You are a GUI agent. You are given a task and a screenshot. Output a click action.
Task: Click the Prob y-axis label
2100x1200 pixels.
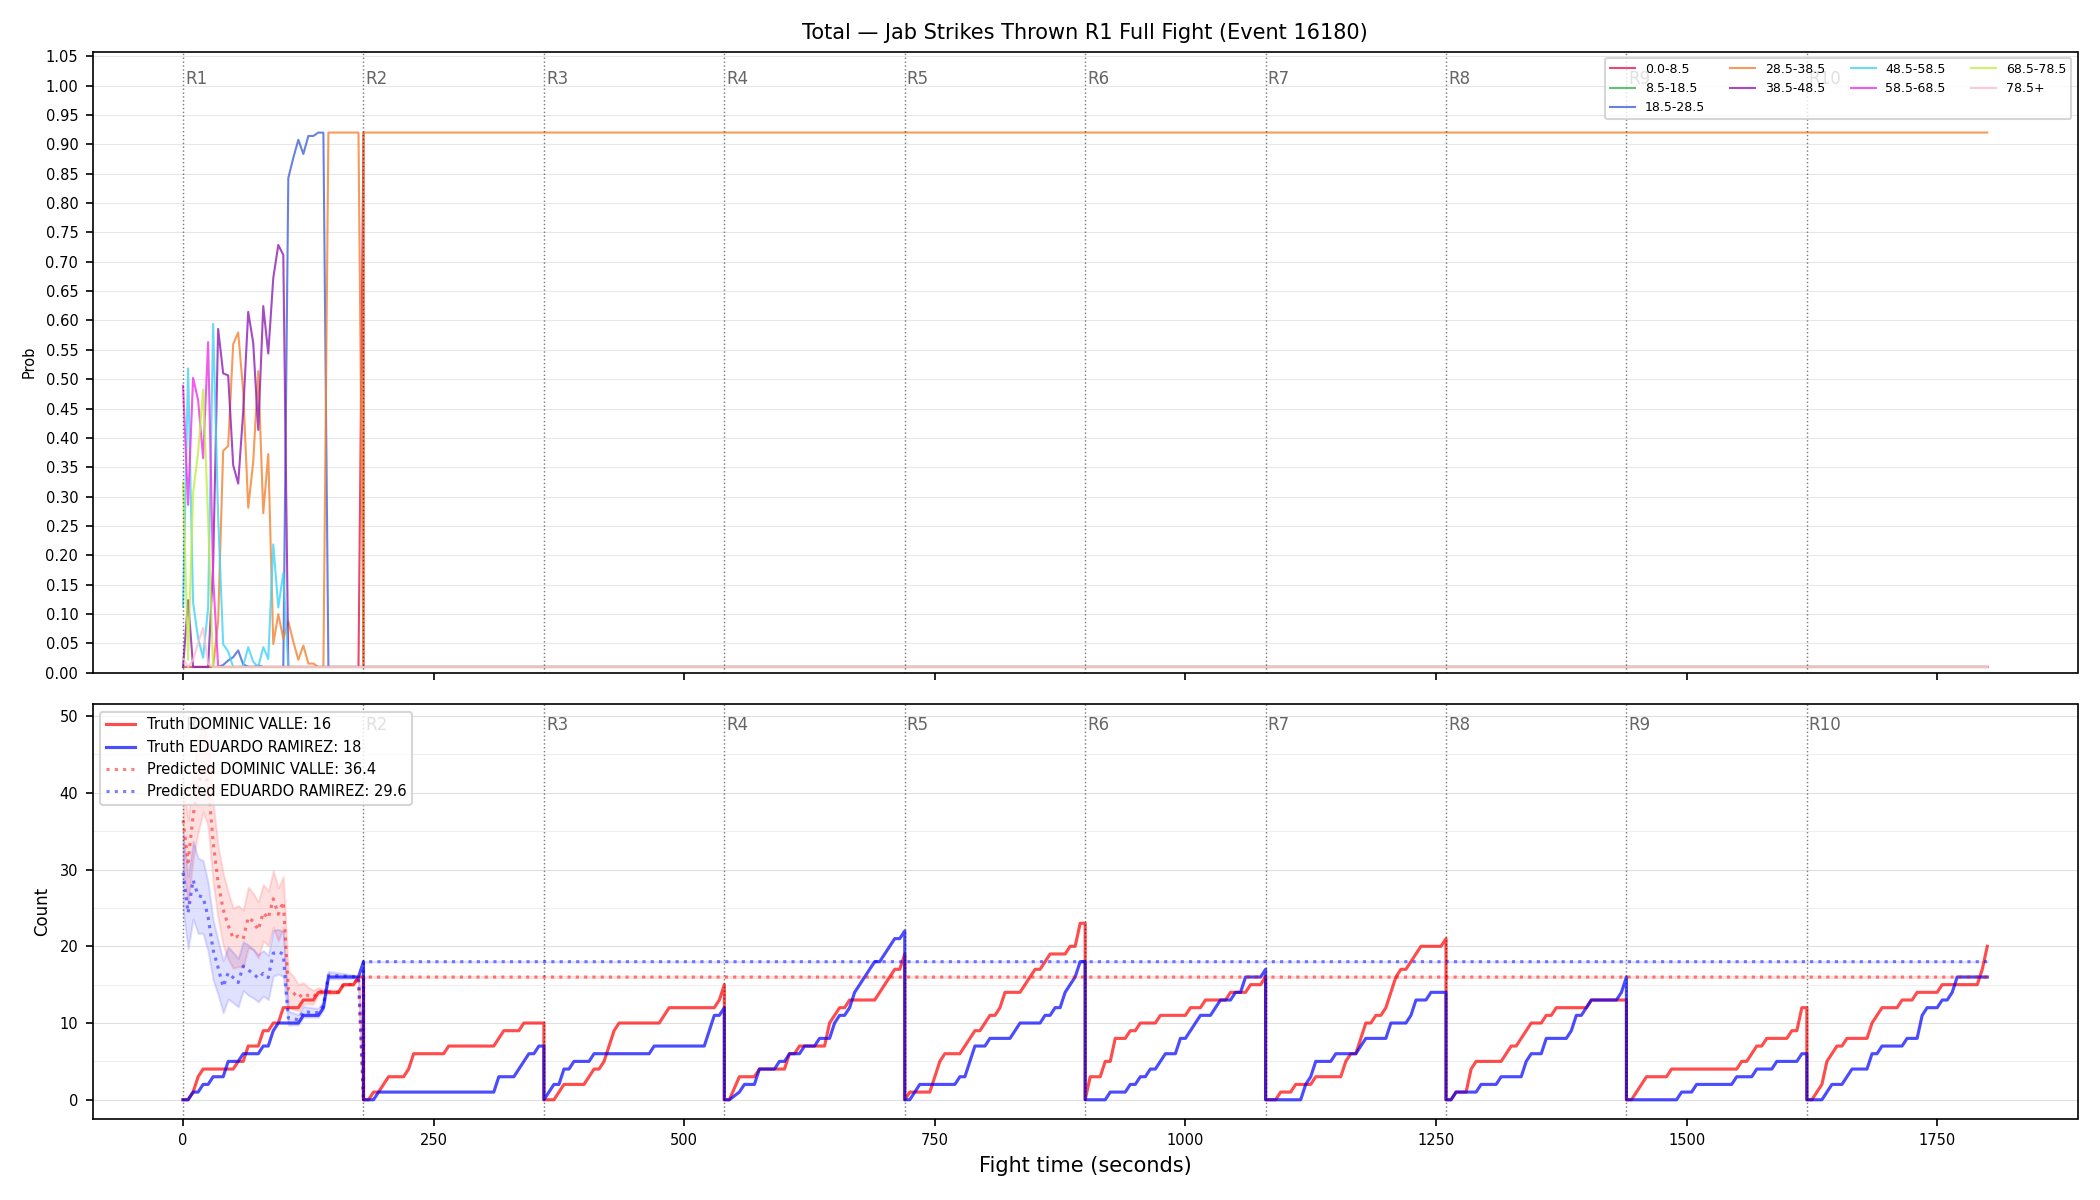click(29, 363)
